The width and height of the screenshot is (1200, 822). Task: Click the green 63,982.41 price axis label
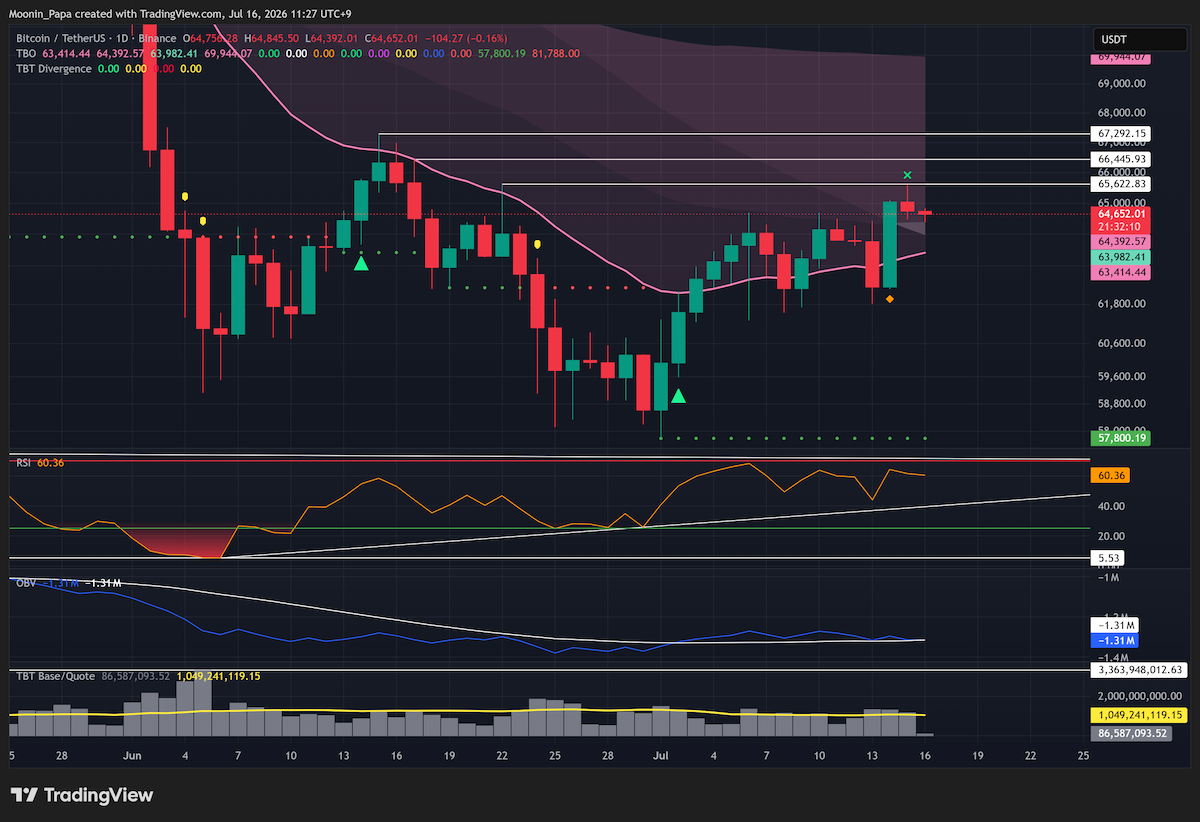click(x=1122, y=257)
